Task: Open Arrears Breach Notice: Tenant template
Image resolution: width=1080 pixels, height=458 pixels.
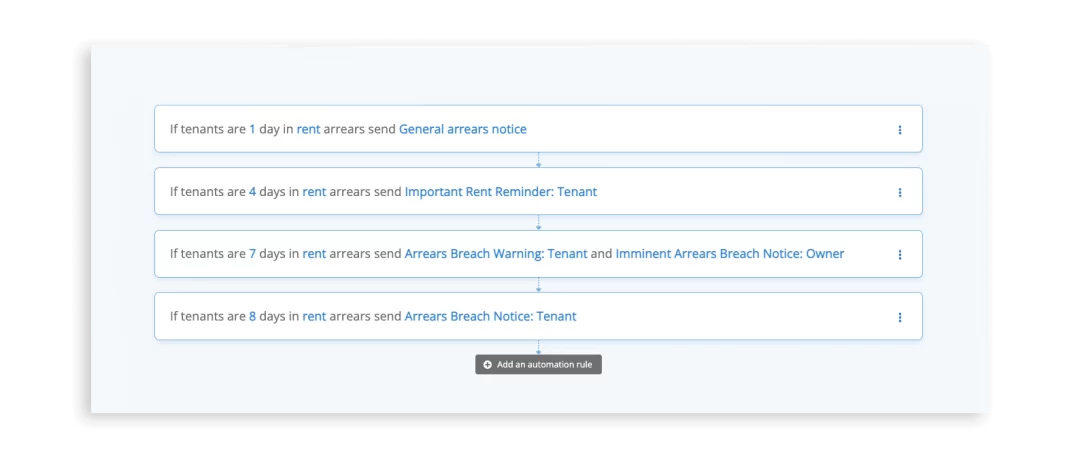Action: tap(490, 317)
